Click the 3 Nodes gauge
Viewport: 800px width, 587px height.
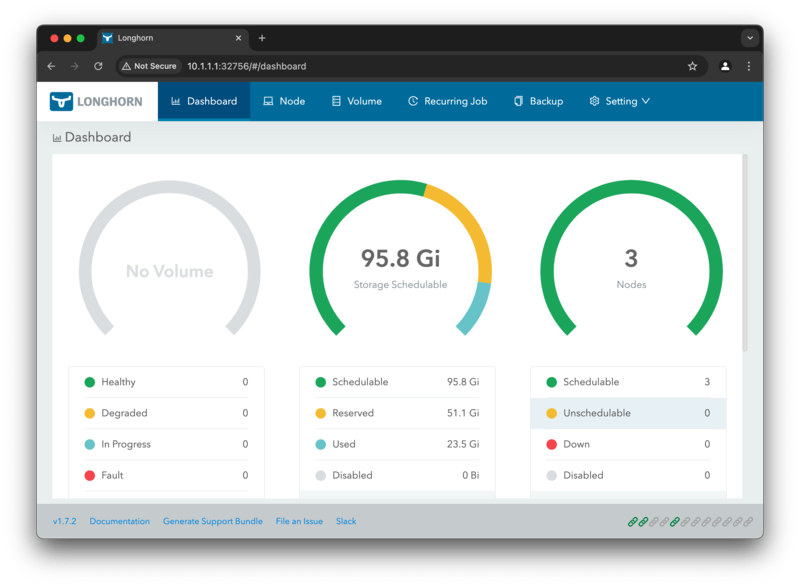pos(631,258)
